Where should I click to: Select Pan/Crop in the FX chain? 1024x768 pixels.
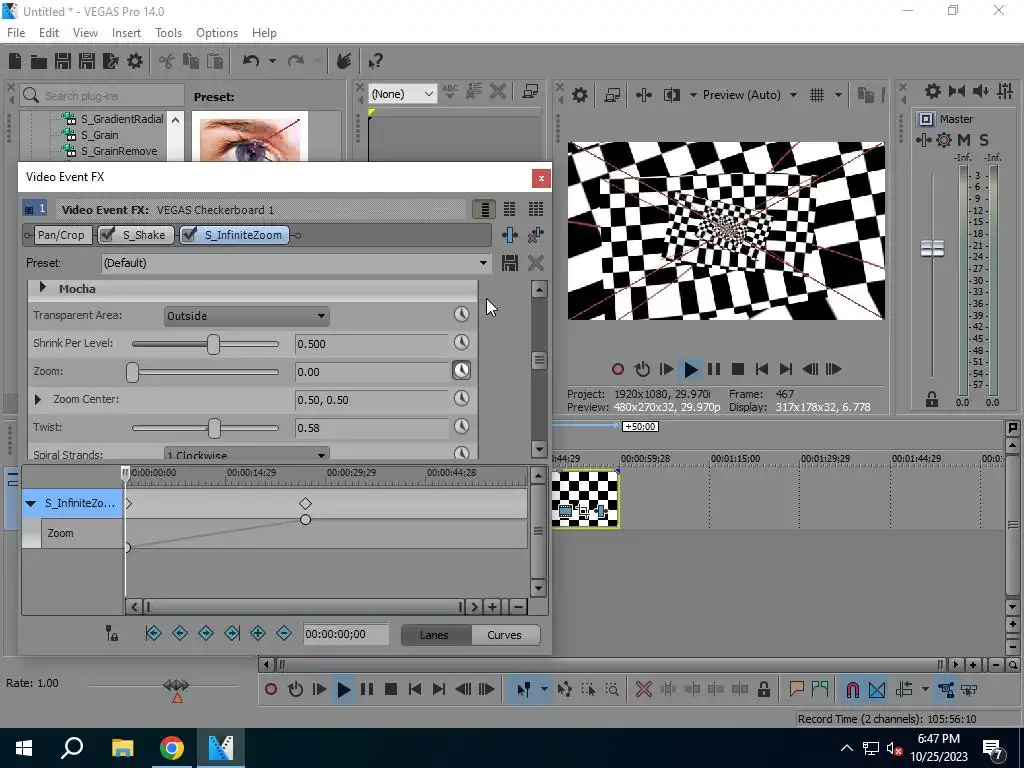tap(60, 235)
